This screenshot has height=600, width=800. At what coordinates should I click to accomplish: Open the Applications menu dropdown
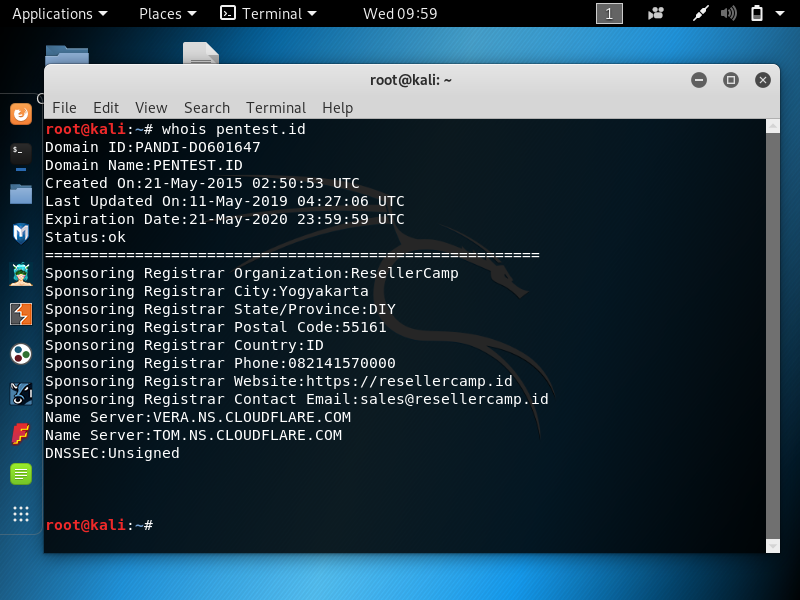point(59,13)
